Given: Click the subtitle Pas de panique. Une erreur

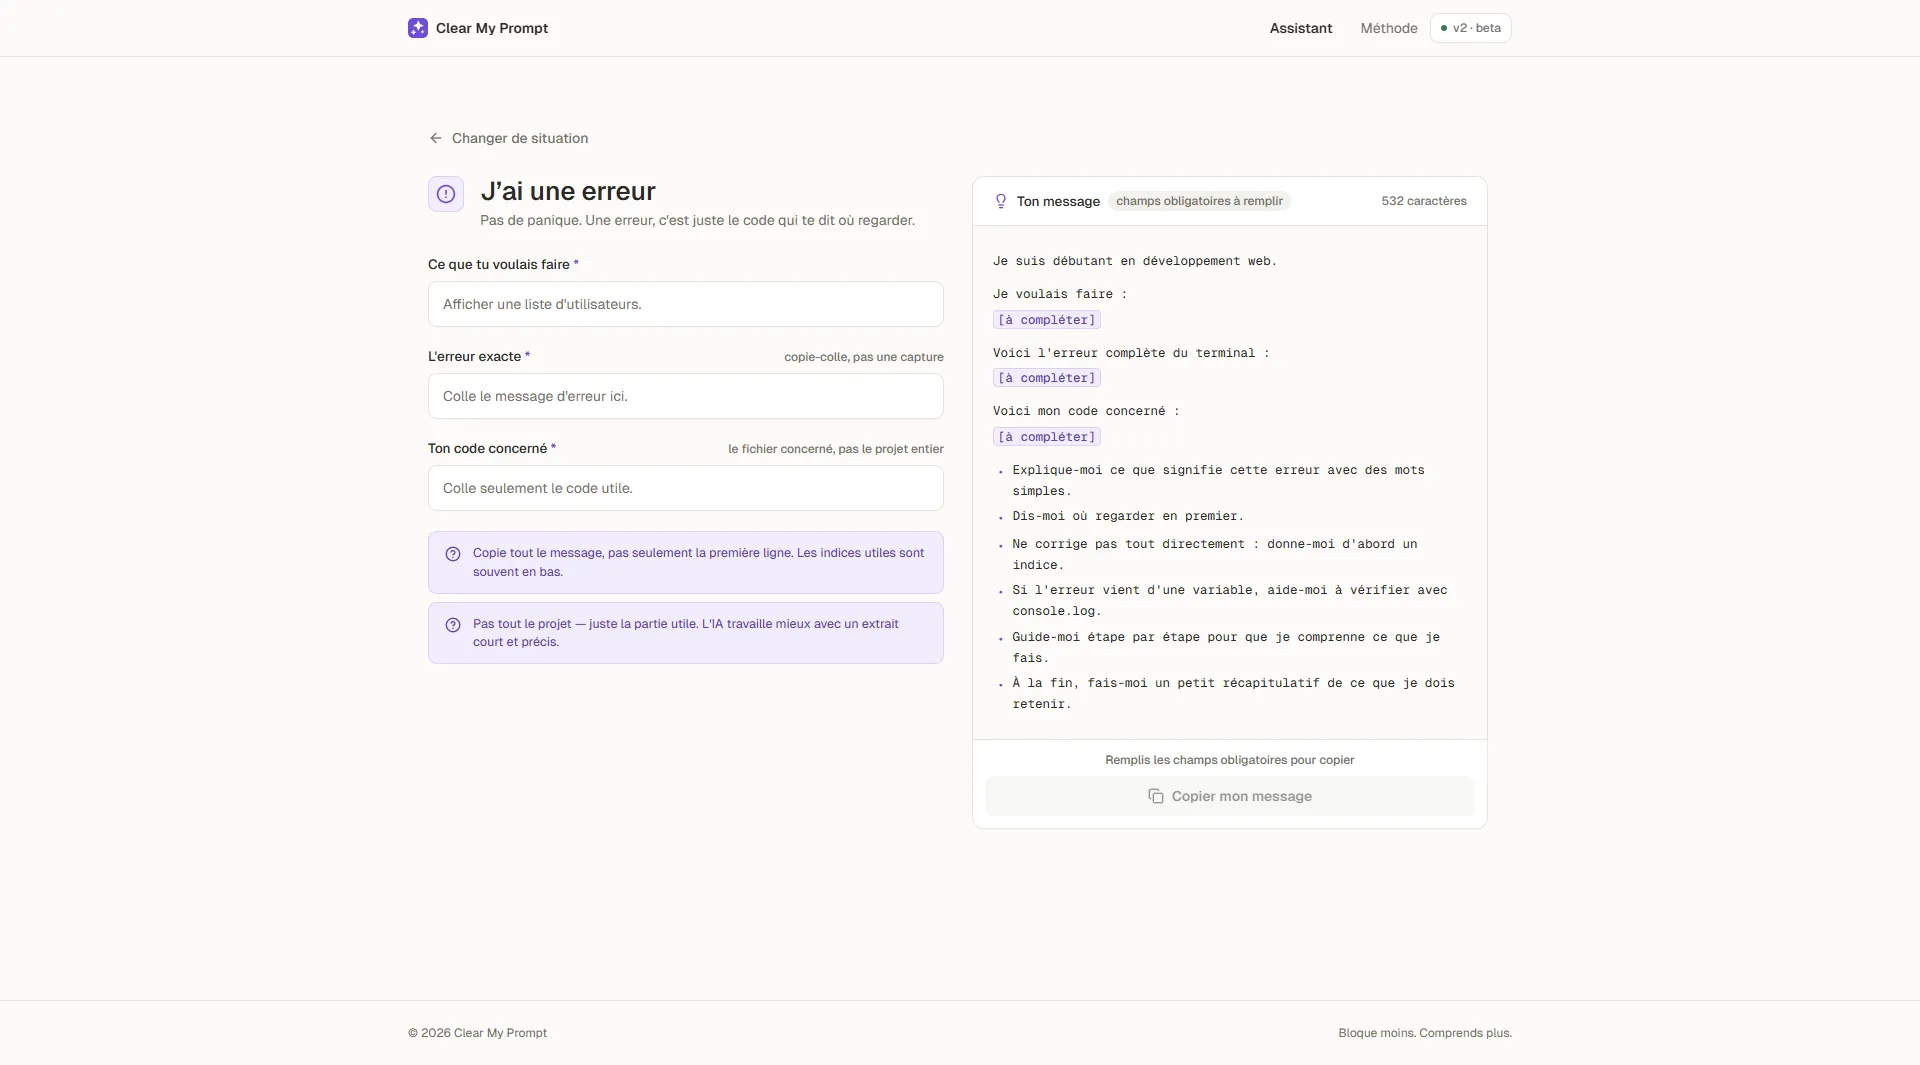Looking at the screenshot, I should click(697, 220).
